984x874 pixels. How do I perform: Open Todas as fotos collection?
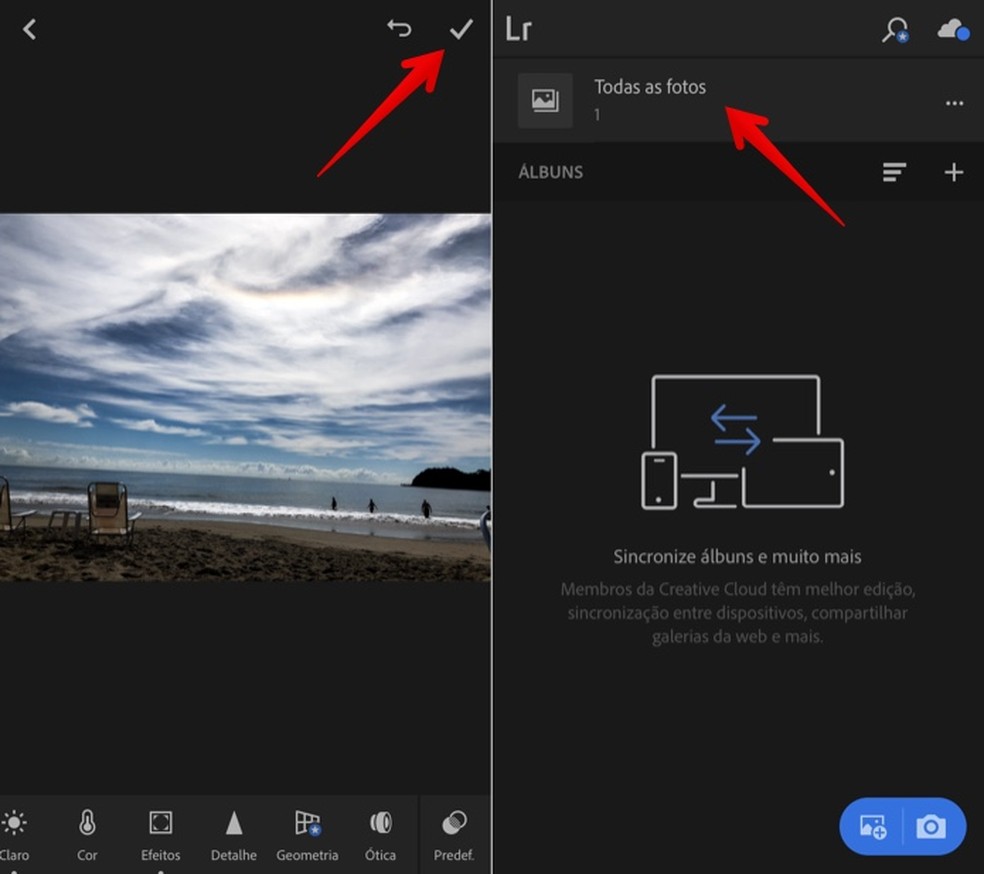pos(650,99)
